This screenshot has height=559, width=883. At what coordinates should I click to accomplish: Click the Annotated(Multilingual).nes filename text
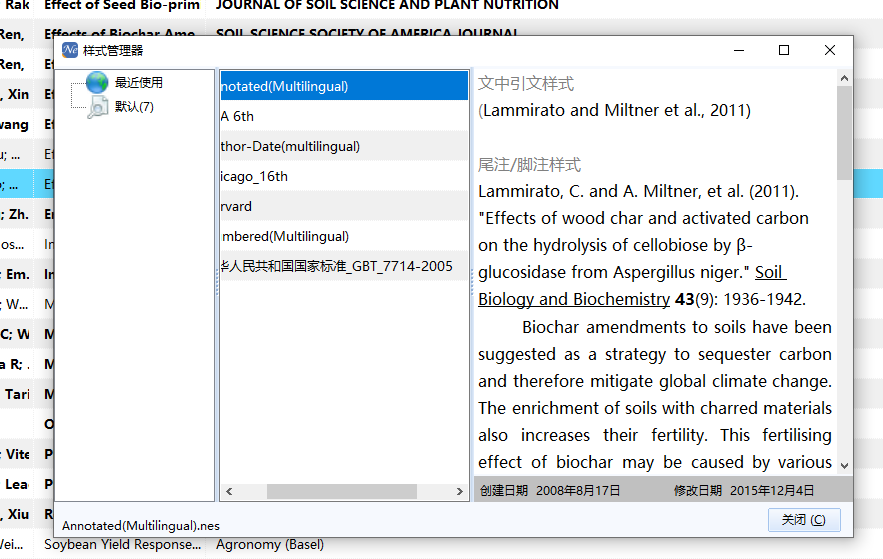click(141, 526)
